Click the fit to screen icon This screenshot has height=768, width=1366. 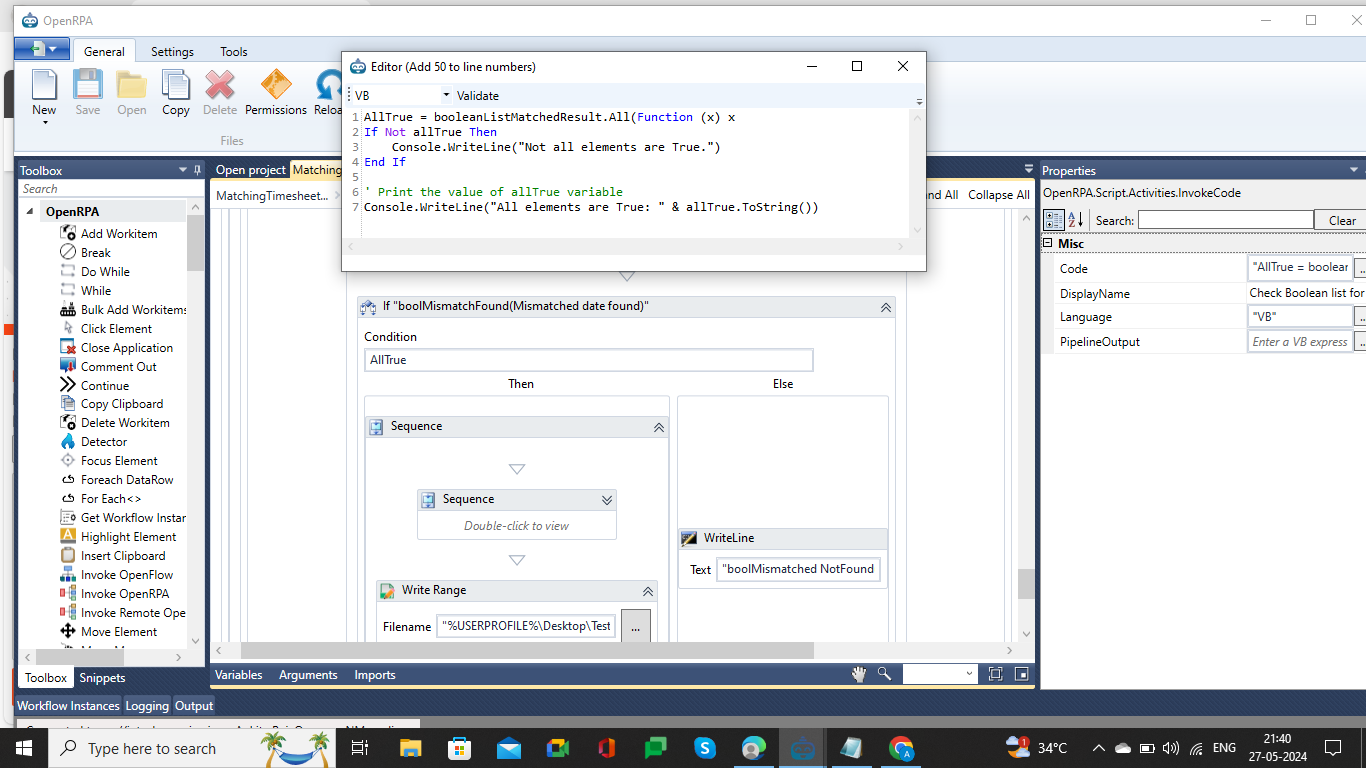(x=995, y=674)
